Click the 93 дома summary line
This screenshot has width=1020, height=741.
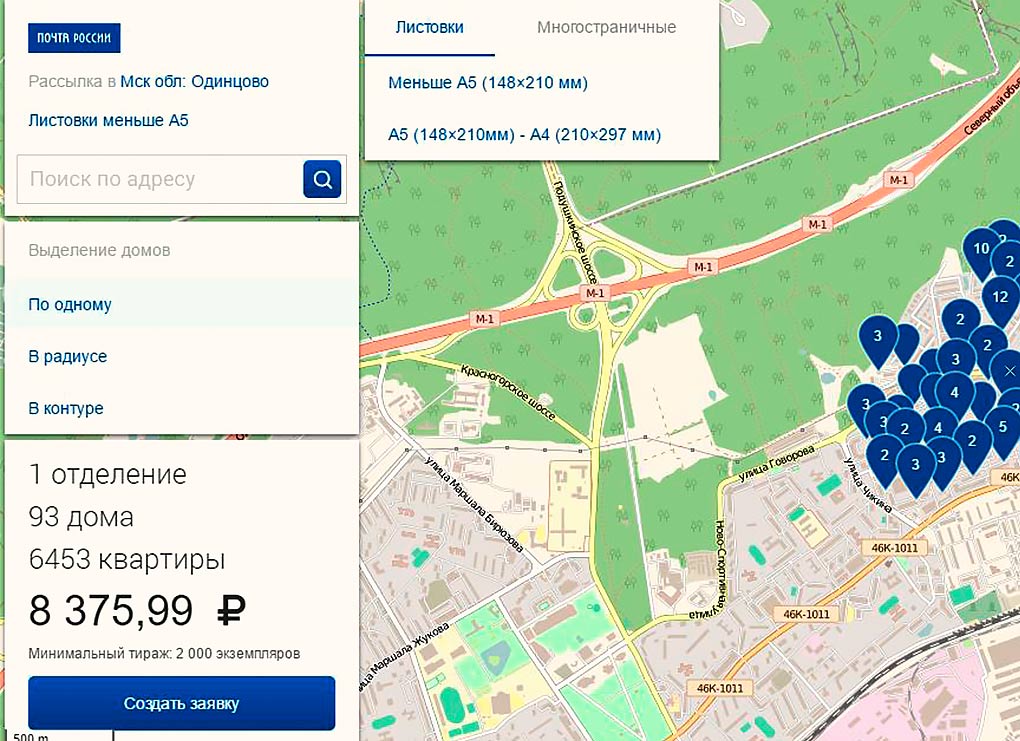81,517
